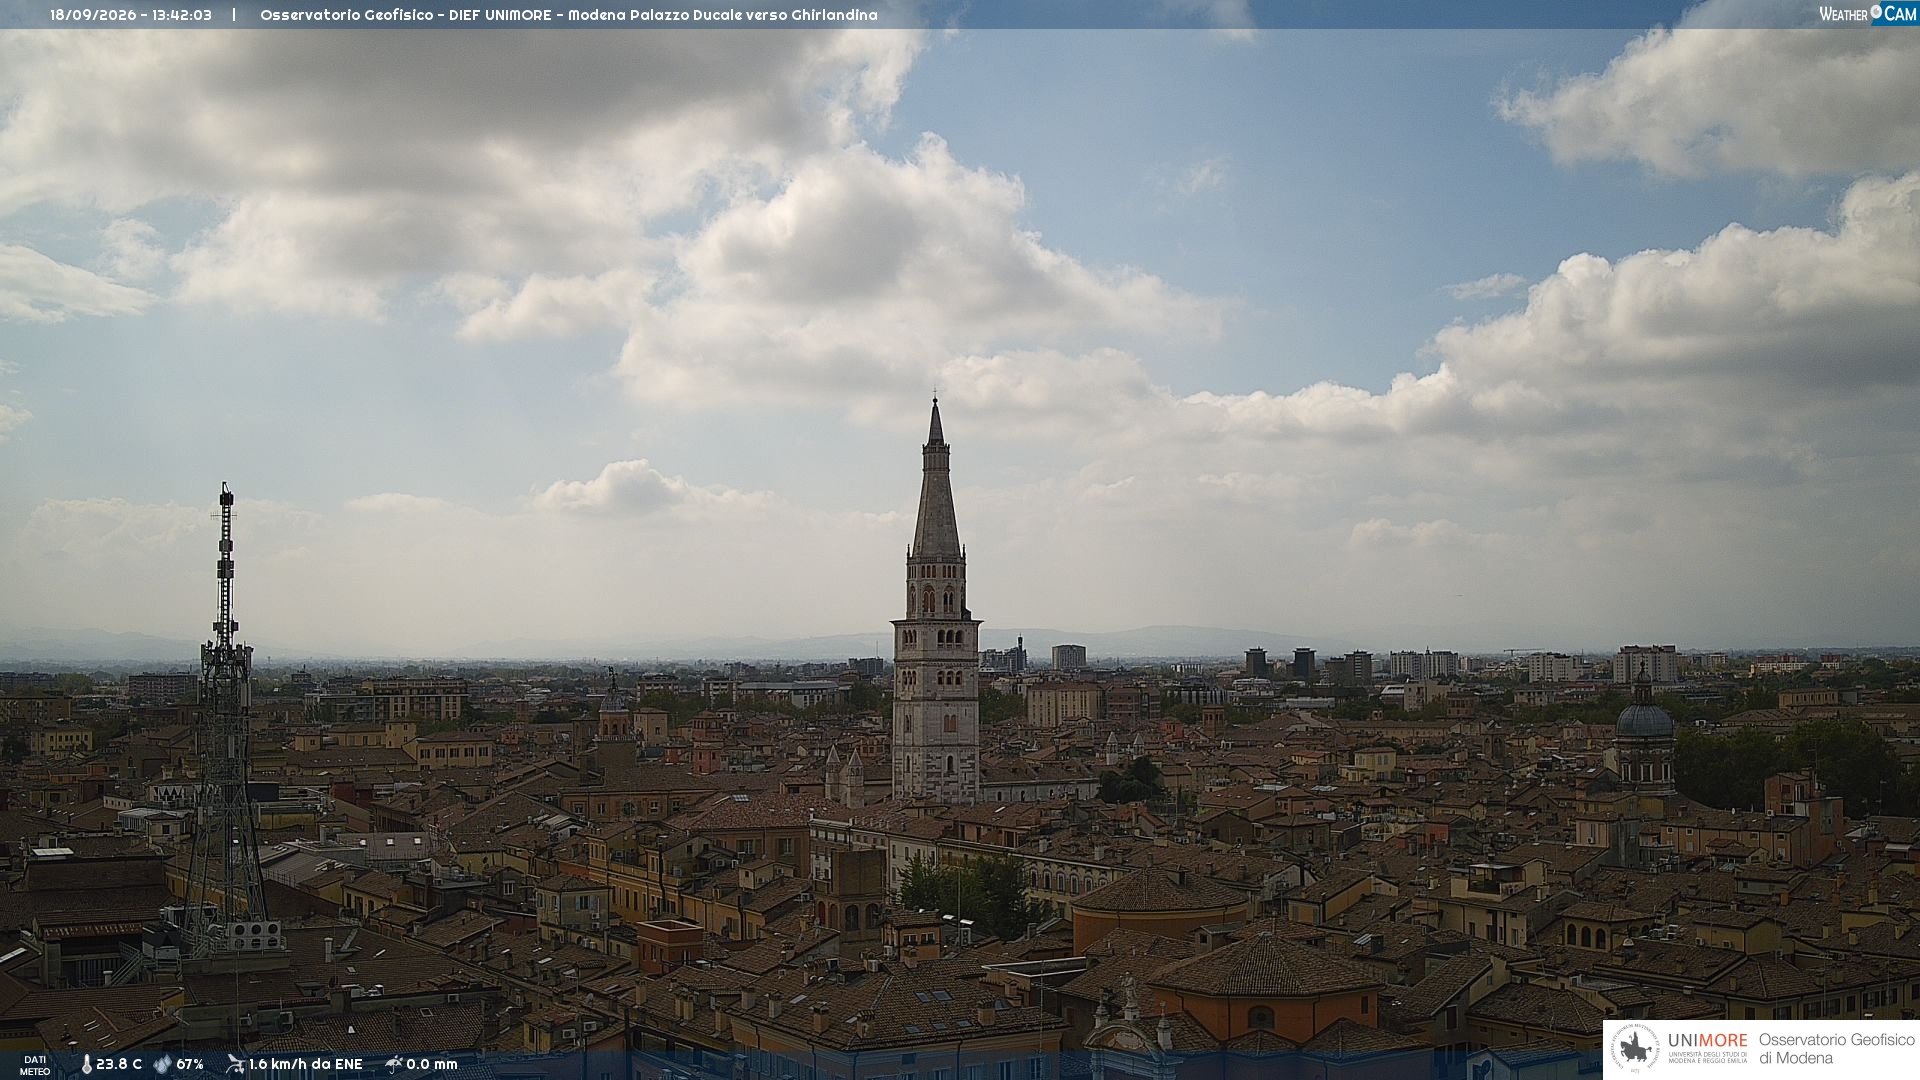
Task: Click the WeatherCAM logo
Action: click(x=1868, y=14)
